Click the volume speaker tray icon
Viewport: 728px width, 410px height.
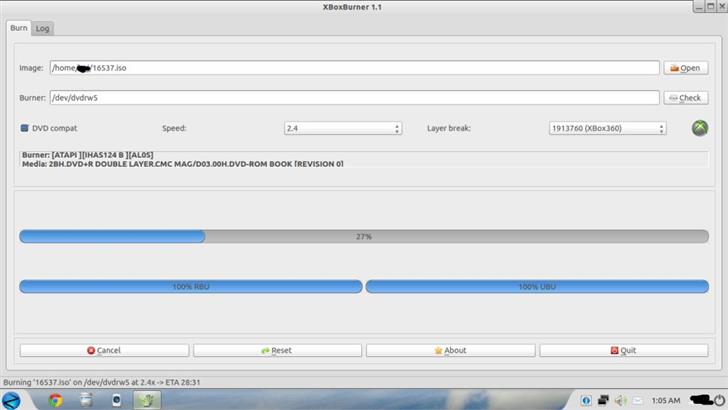tap(620, 400)
